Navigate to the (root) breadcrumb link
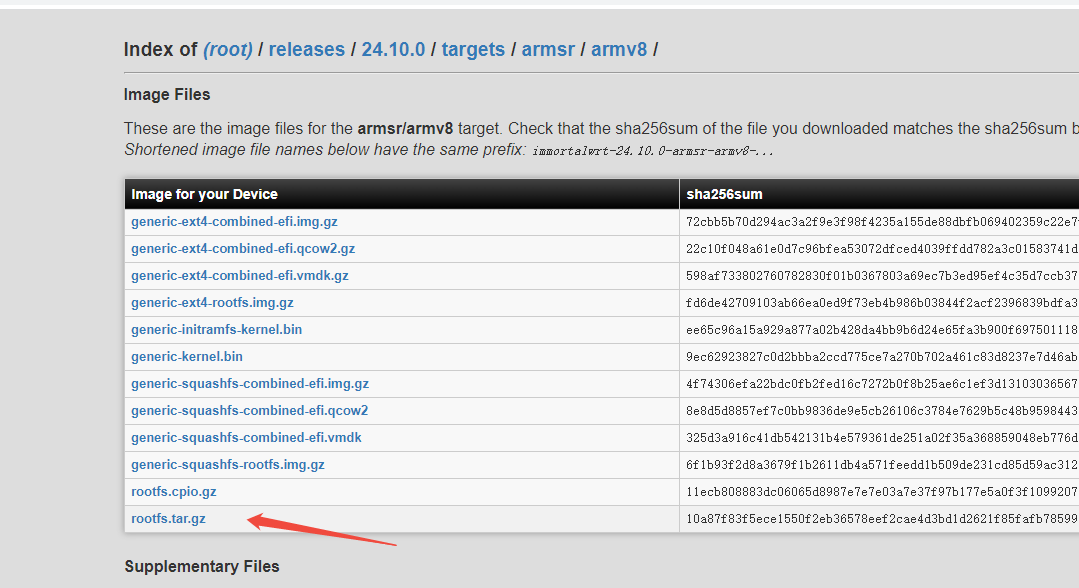 227,48
